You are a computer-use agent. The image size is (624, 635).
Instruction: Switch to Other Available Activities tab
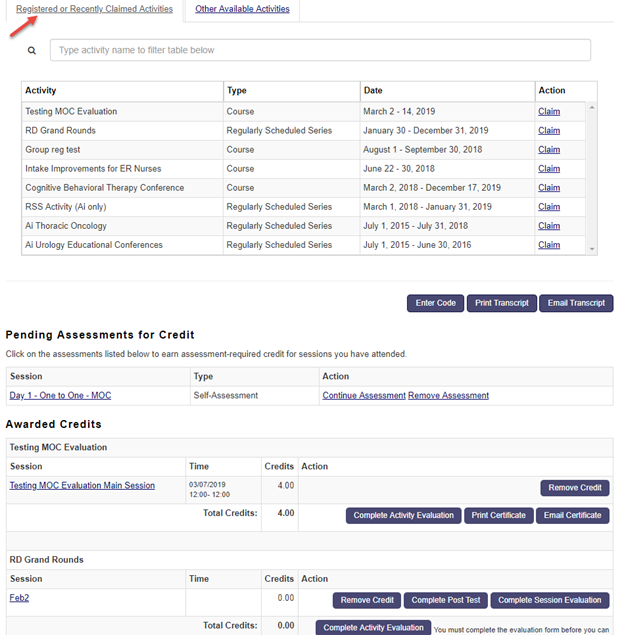242,9
